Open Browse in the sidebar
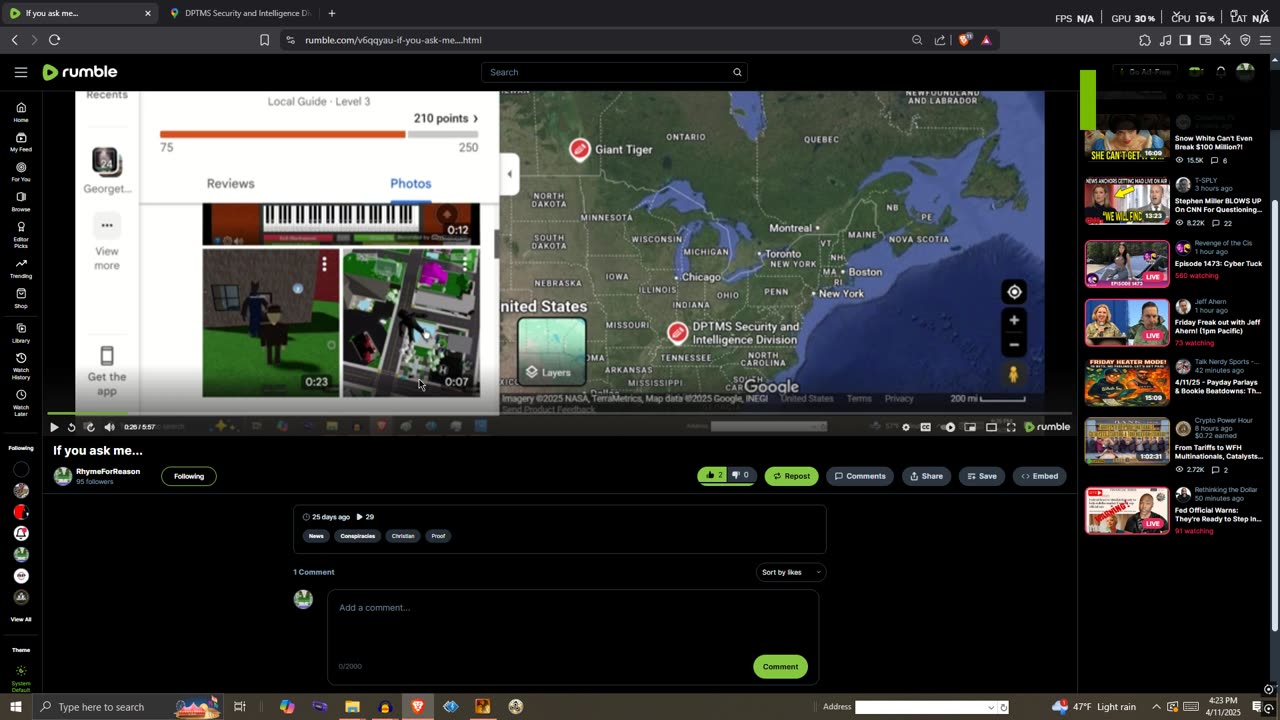This screenshot has width=1280, height=720. pos(21,202)
